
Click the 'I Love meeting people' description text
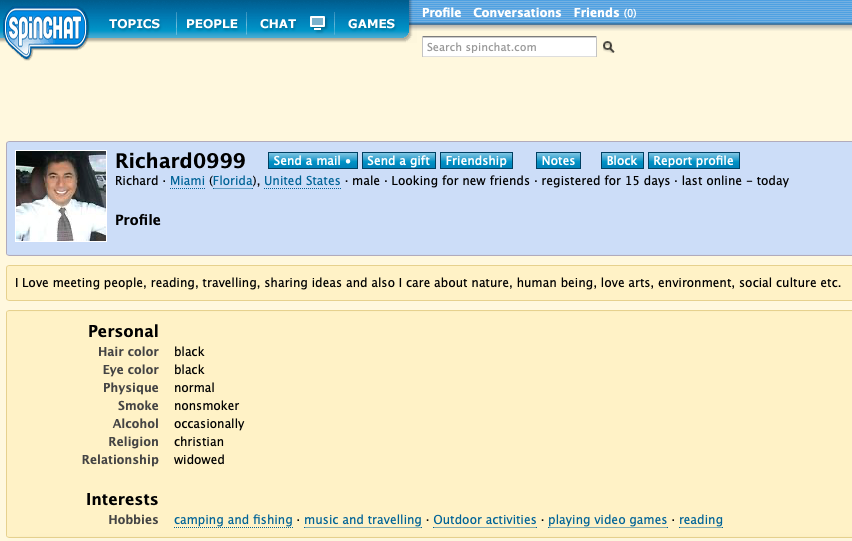428,283
